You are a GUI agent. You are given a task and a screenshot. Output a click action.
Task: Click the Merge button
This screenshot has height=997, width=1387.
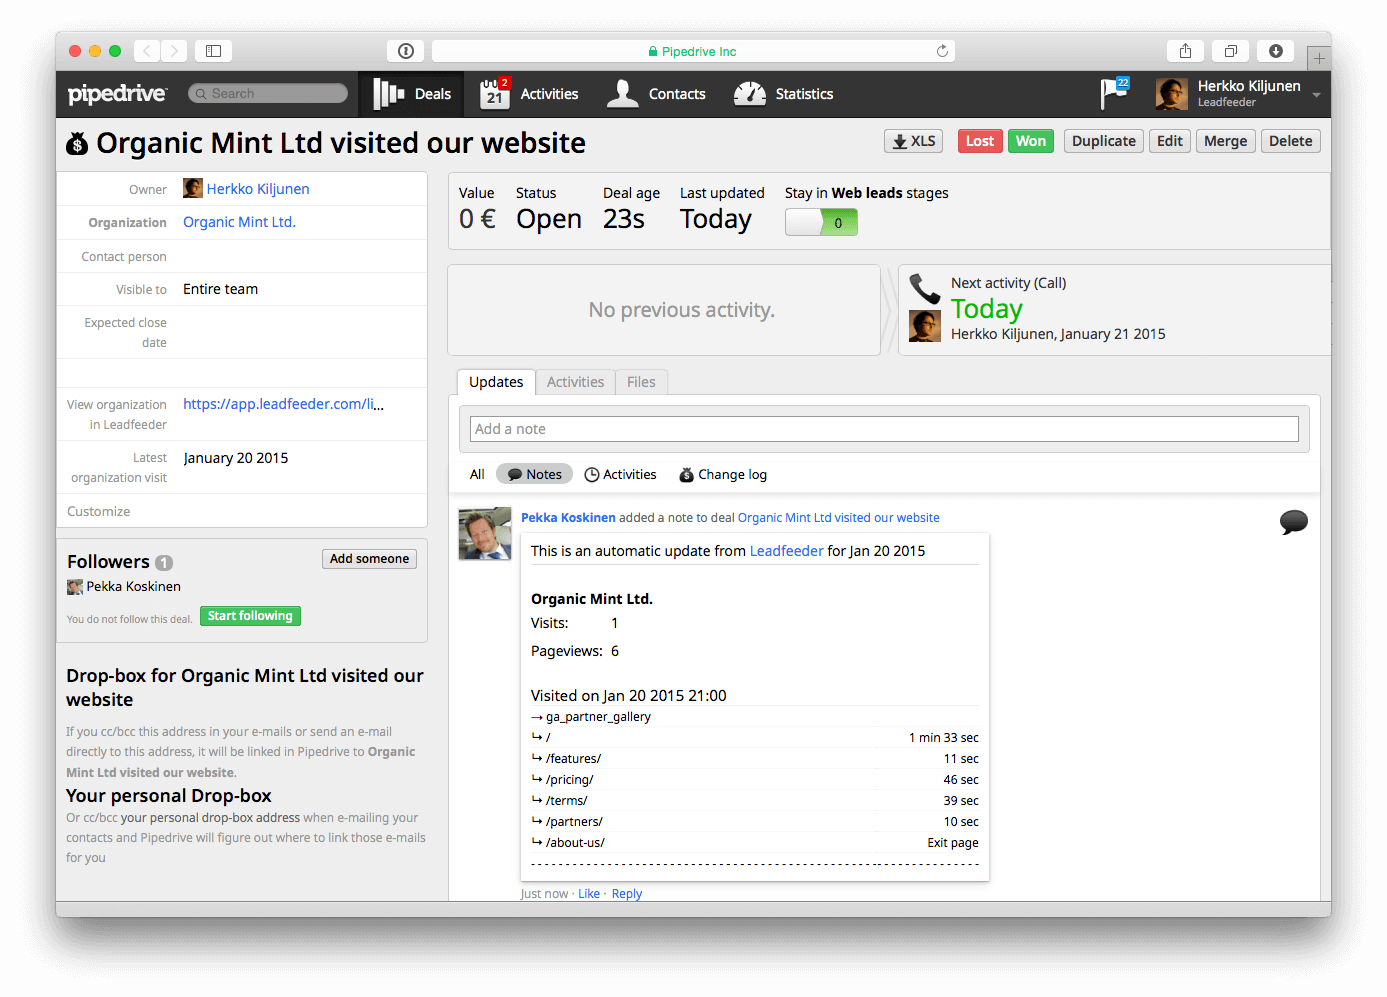click(x=1226, y=141)
